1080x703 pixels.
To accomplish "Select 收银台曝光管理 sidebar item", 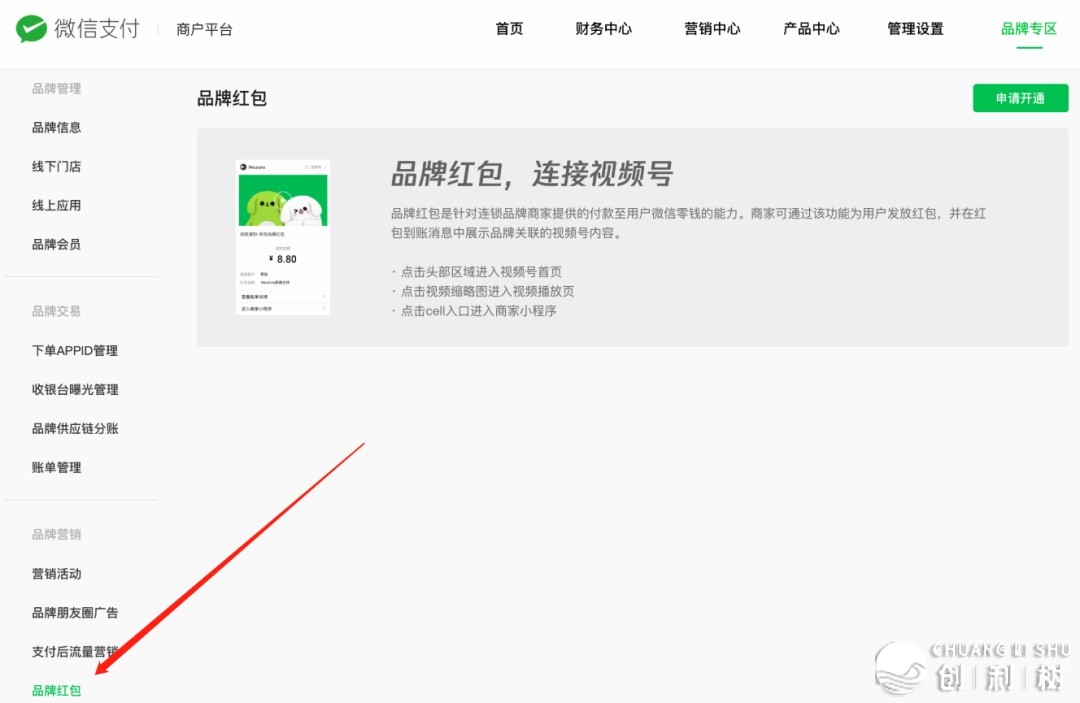I will coord(75,390).
